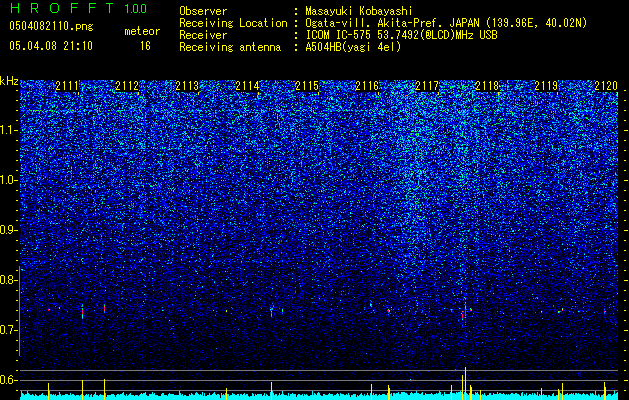The height and width of the screenshot is (400, 629).
Task: Click the 'Receiving Location' label
Action: pos(233,23)
